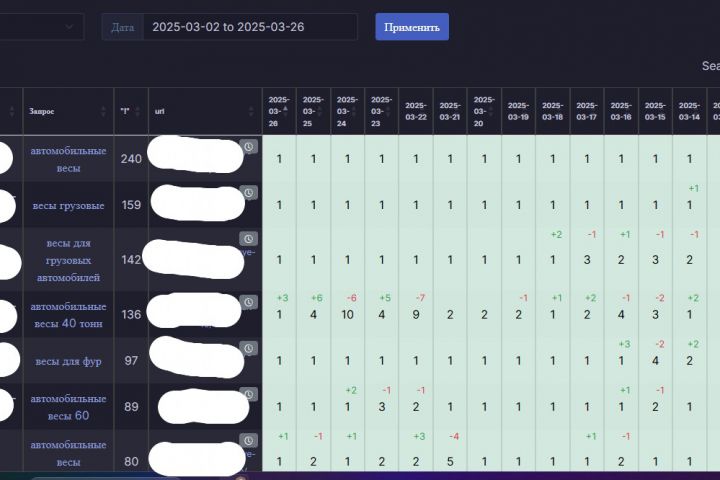Click the Search field at top right
The image size is (720, 480).
coord(710,66)
